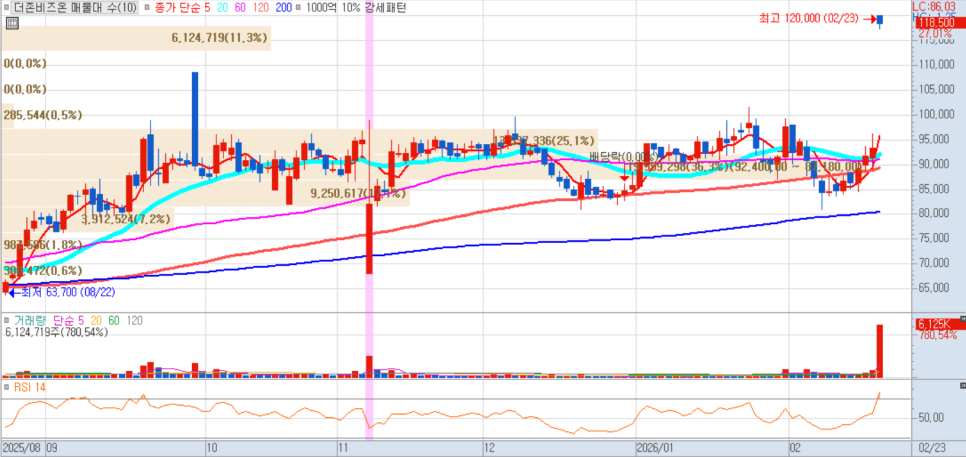Screen dimensions: 966x457
Task: Click the blue 200-period price MA legend
Action: [284, 8]
